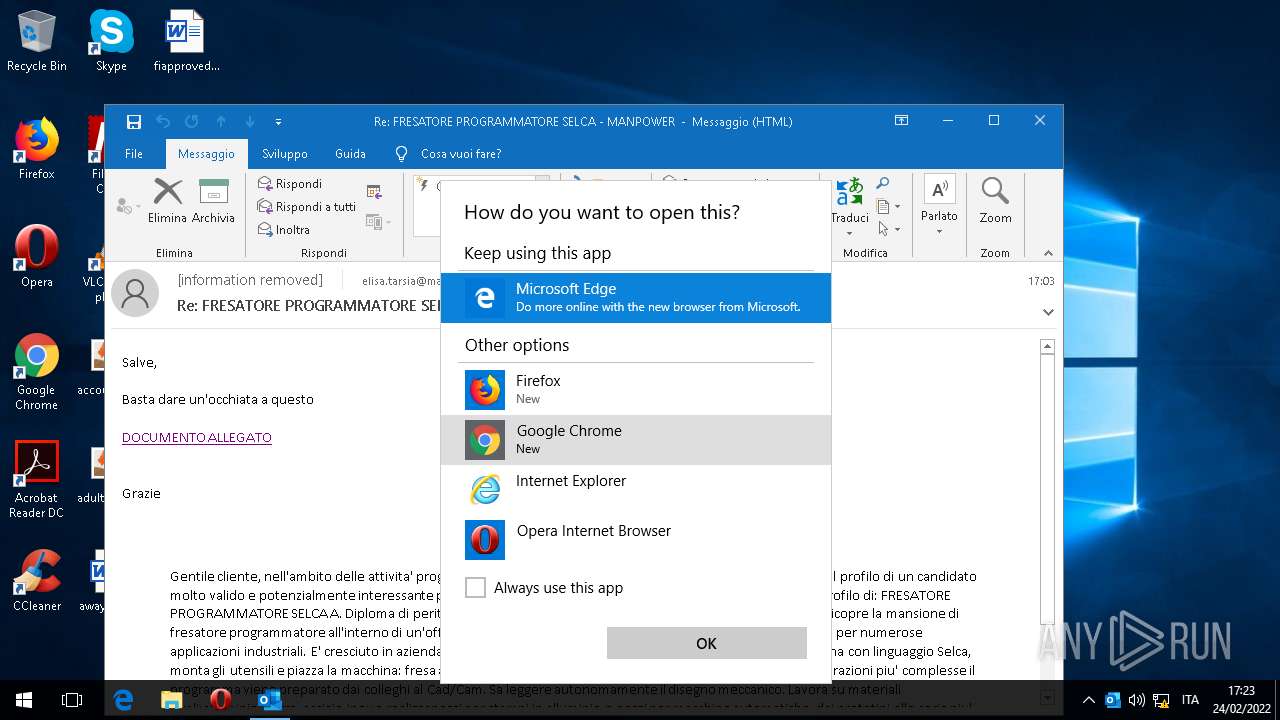
Task: Tick the Always use this app checkbox
Action: click(x=476, y=588)
